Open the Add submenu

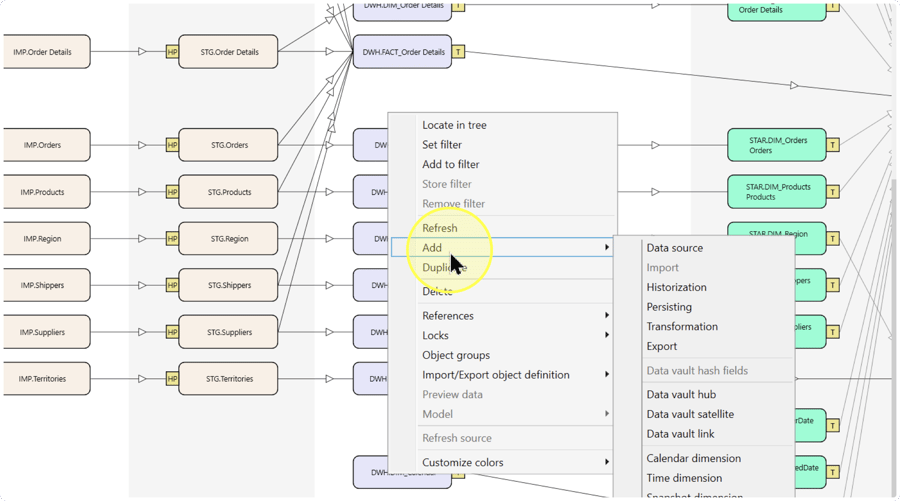coord(502,247)
